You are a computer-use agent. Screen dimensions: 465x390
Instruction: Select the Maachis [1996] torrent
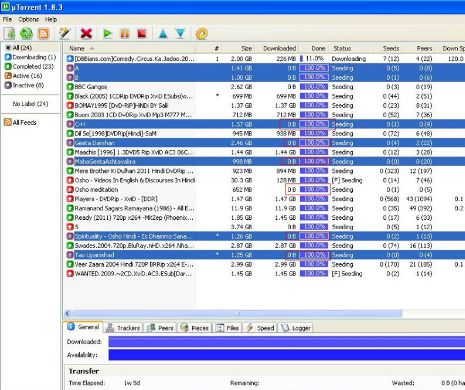click(x=264, y=152)
